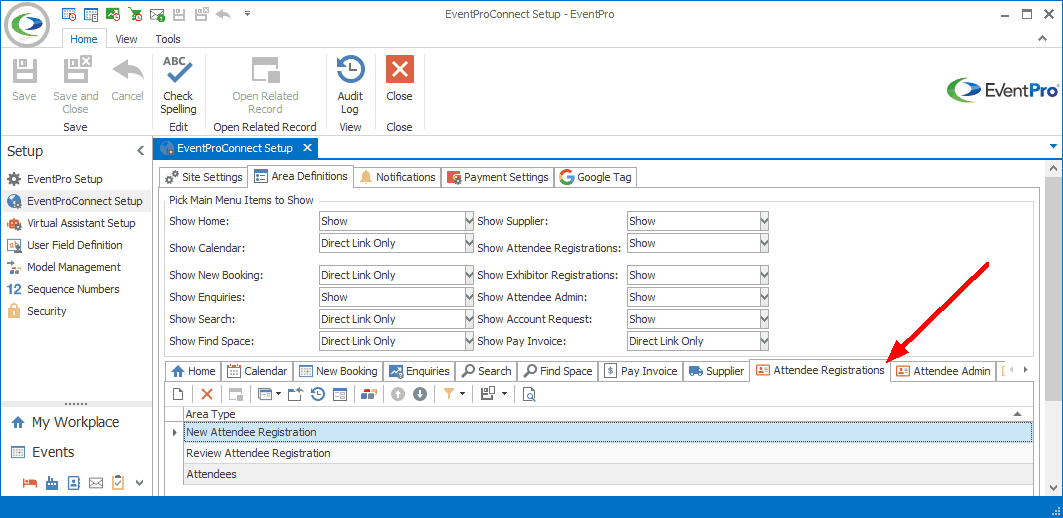Switch to the Site Settings tab
1063x518 pixels.
[203, 177]
